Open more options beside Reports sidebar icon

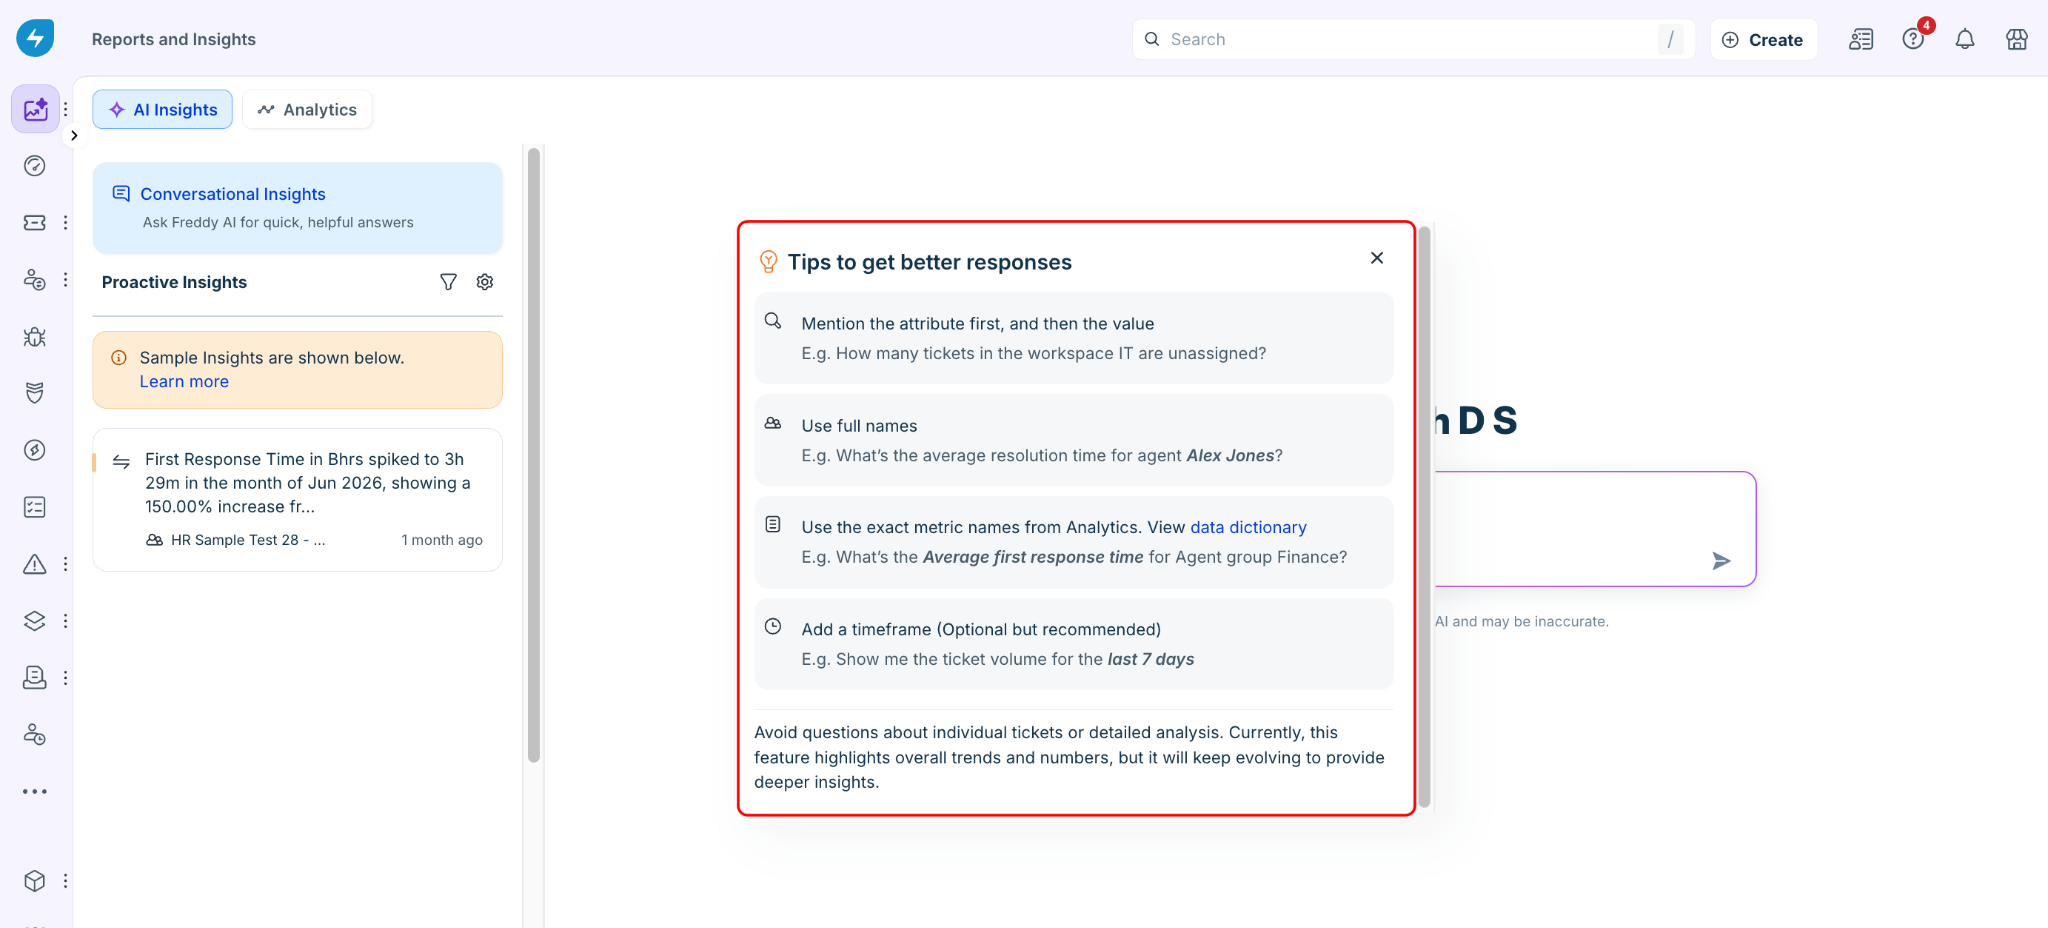(x=66, y=109)
